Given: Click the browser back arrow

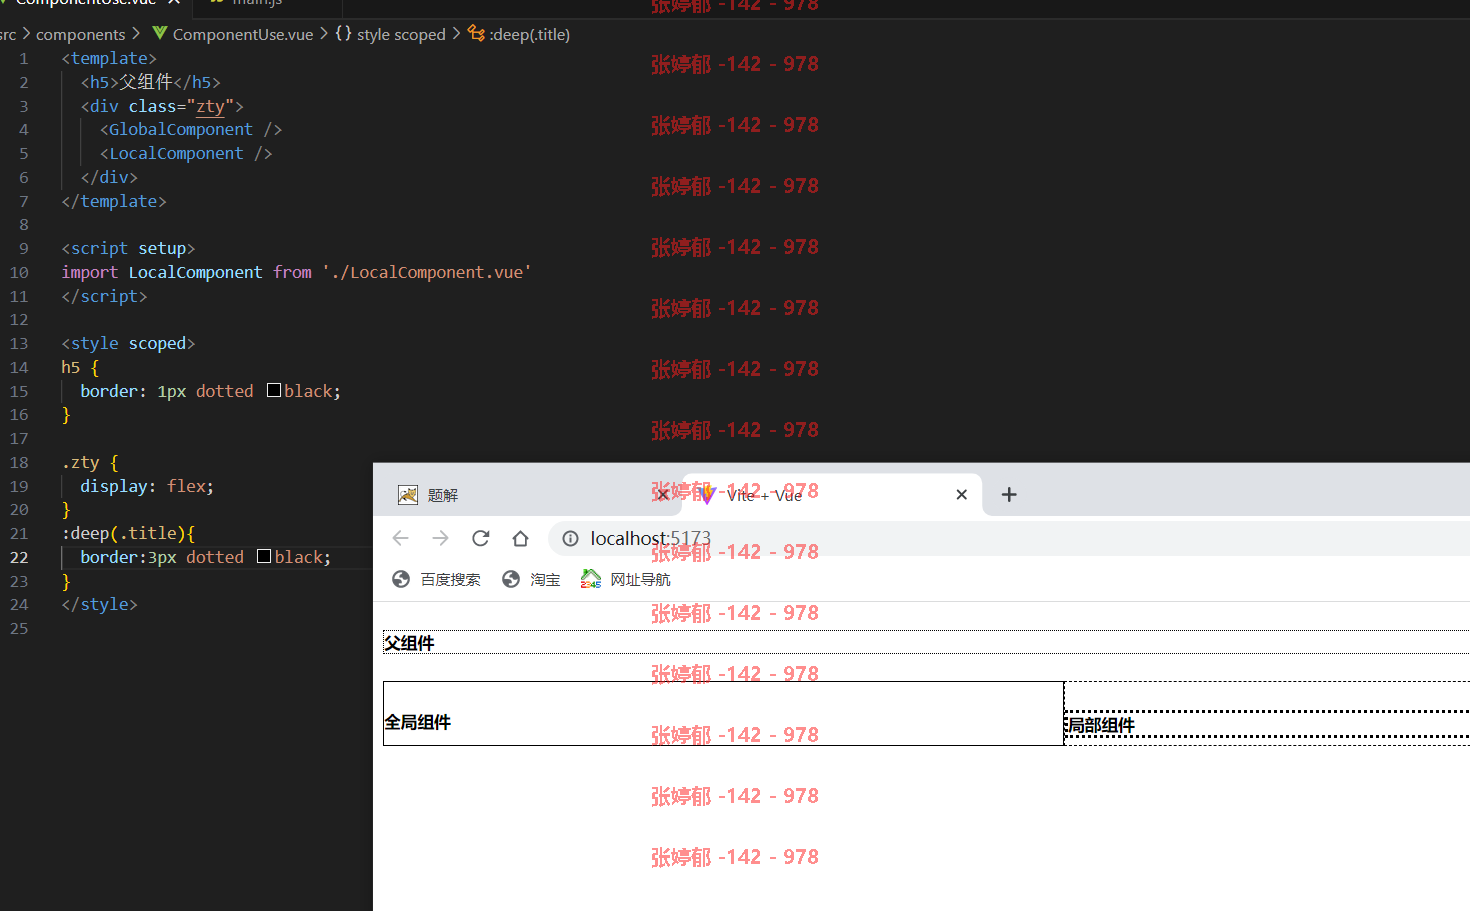Looking at the screenshot, I should coord(401,538).
